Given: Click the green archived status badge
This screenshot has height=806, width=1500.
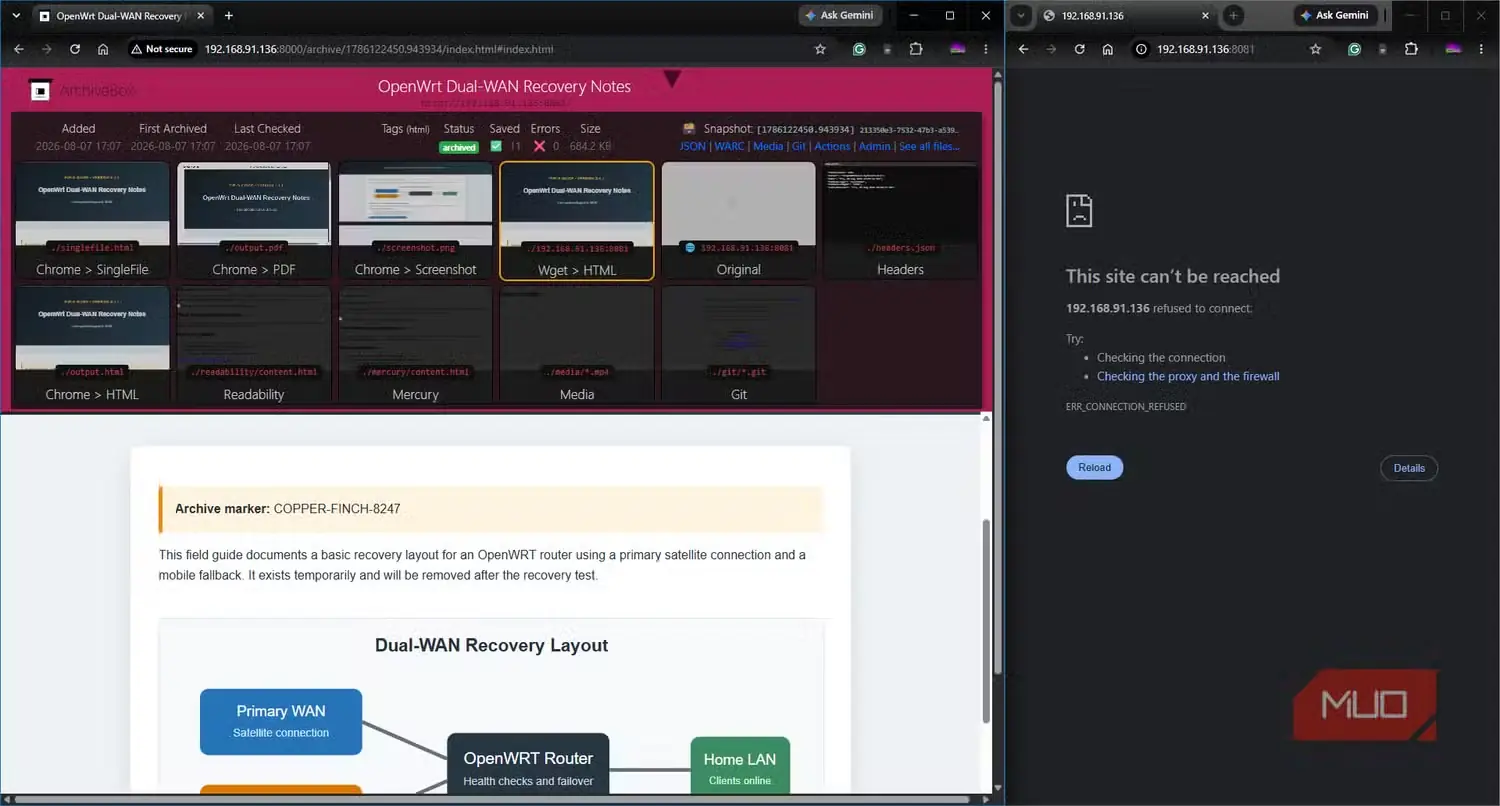Looking at the screenshot, I should (x=459, y=147).
